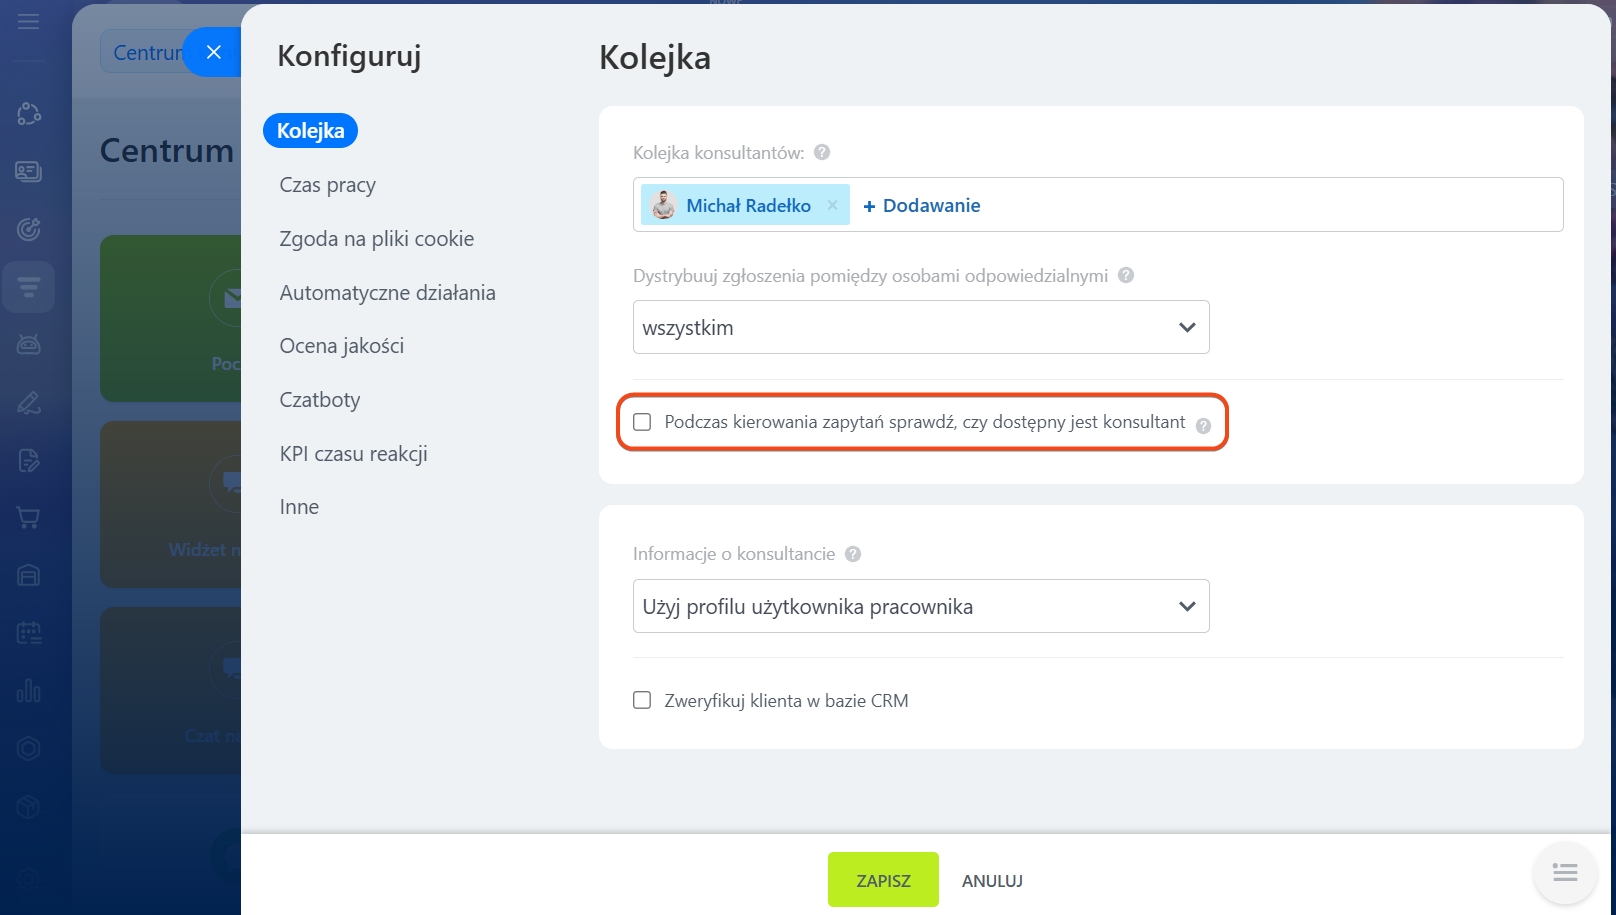Open the bar chart analytics sidebar icon
The image size is (1616, 915).
point(28,690)
